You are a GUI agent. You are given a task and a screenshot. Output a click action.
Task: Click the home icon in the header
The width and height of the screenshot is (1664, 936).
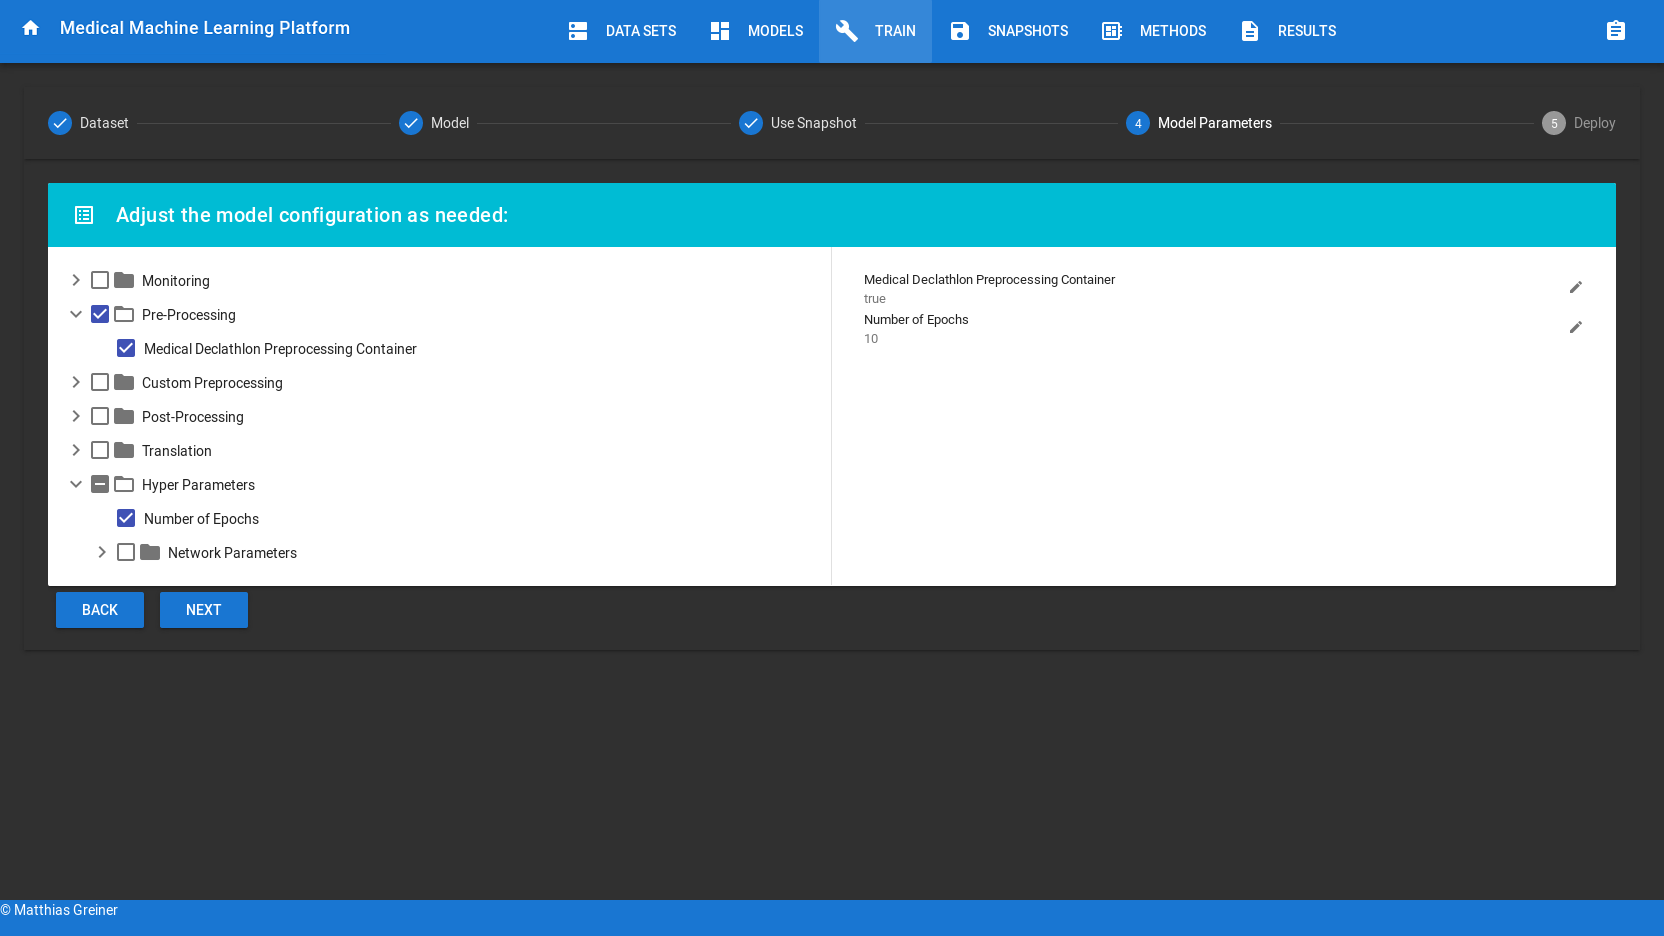coord(31,28)
